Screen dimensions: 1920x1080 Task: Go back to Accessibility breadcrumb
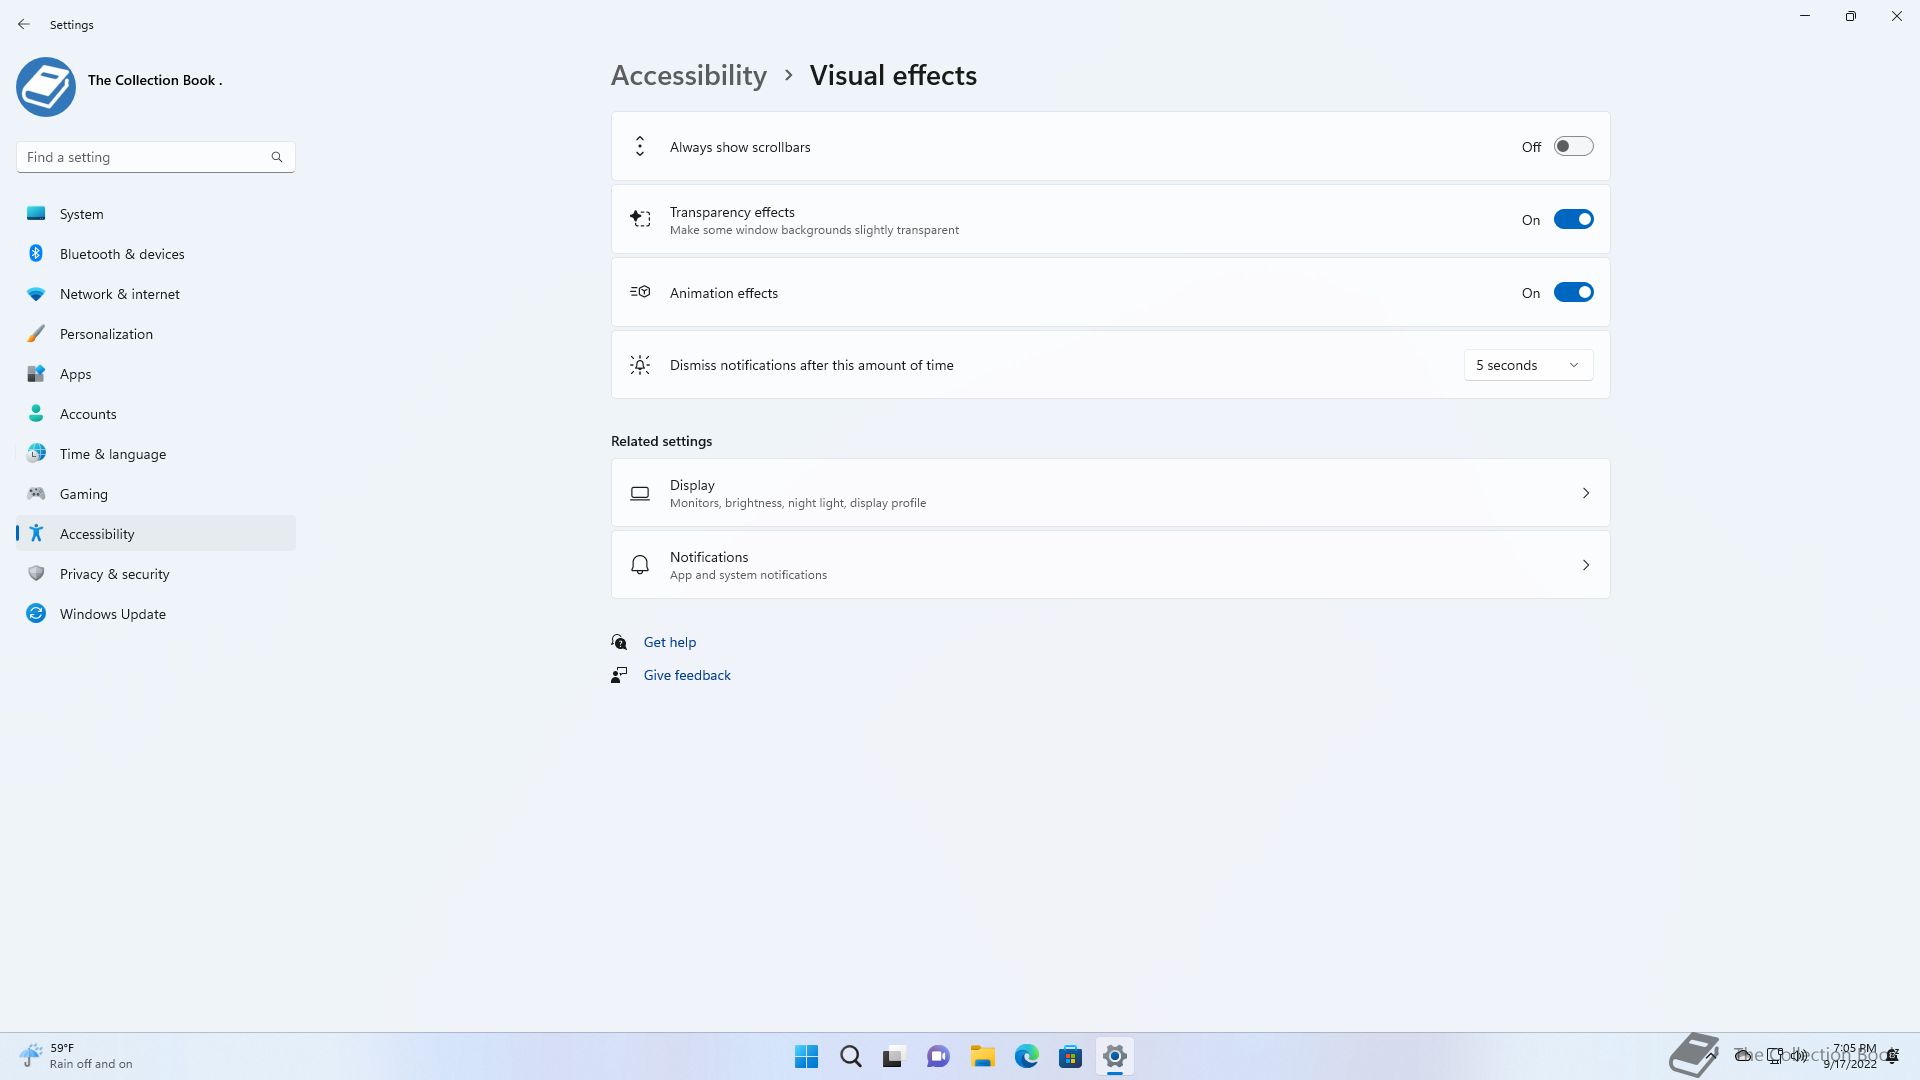click(x=688, y=76)
